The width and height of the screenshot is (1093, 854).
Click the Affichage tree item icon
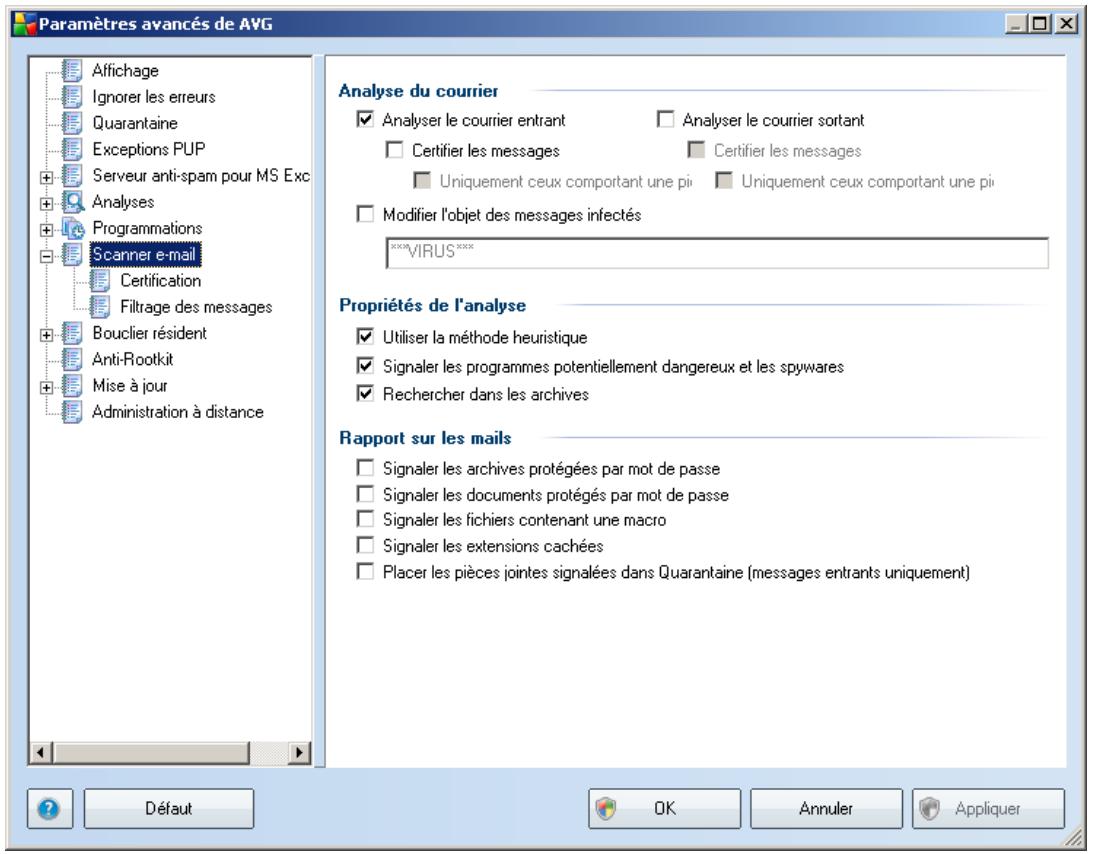click(72, 70)
